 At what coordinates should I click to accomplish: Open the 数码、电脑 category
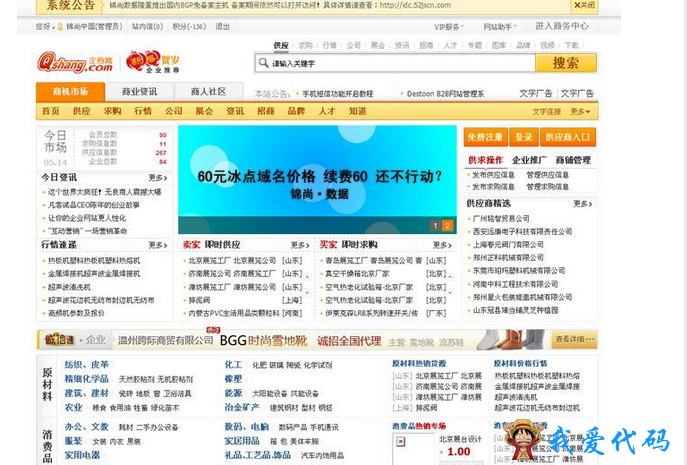[x=247, y=426]
